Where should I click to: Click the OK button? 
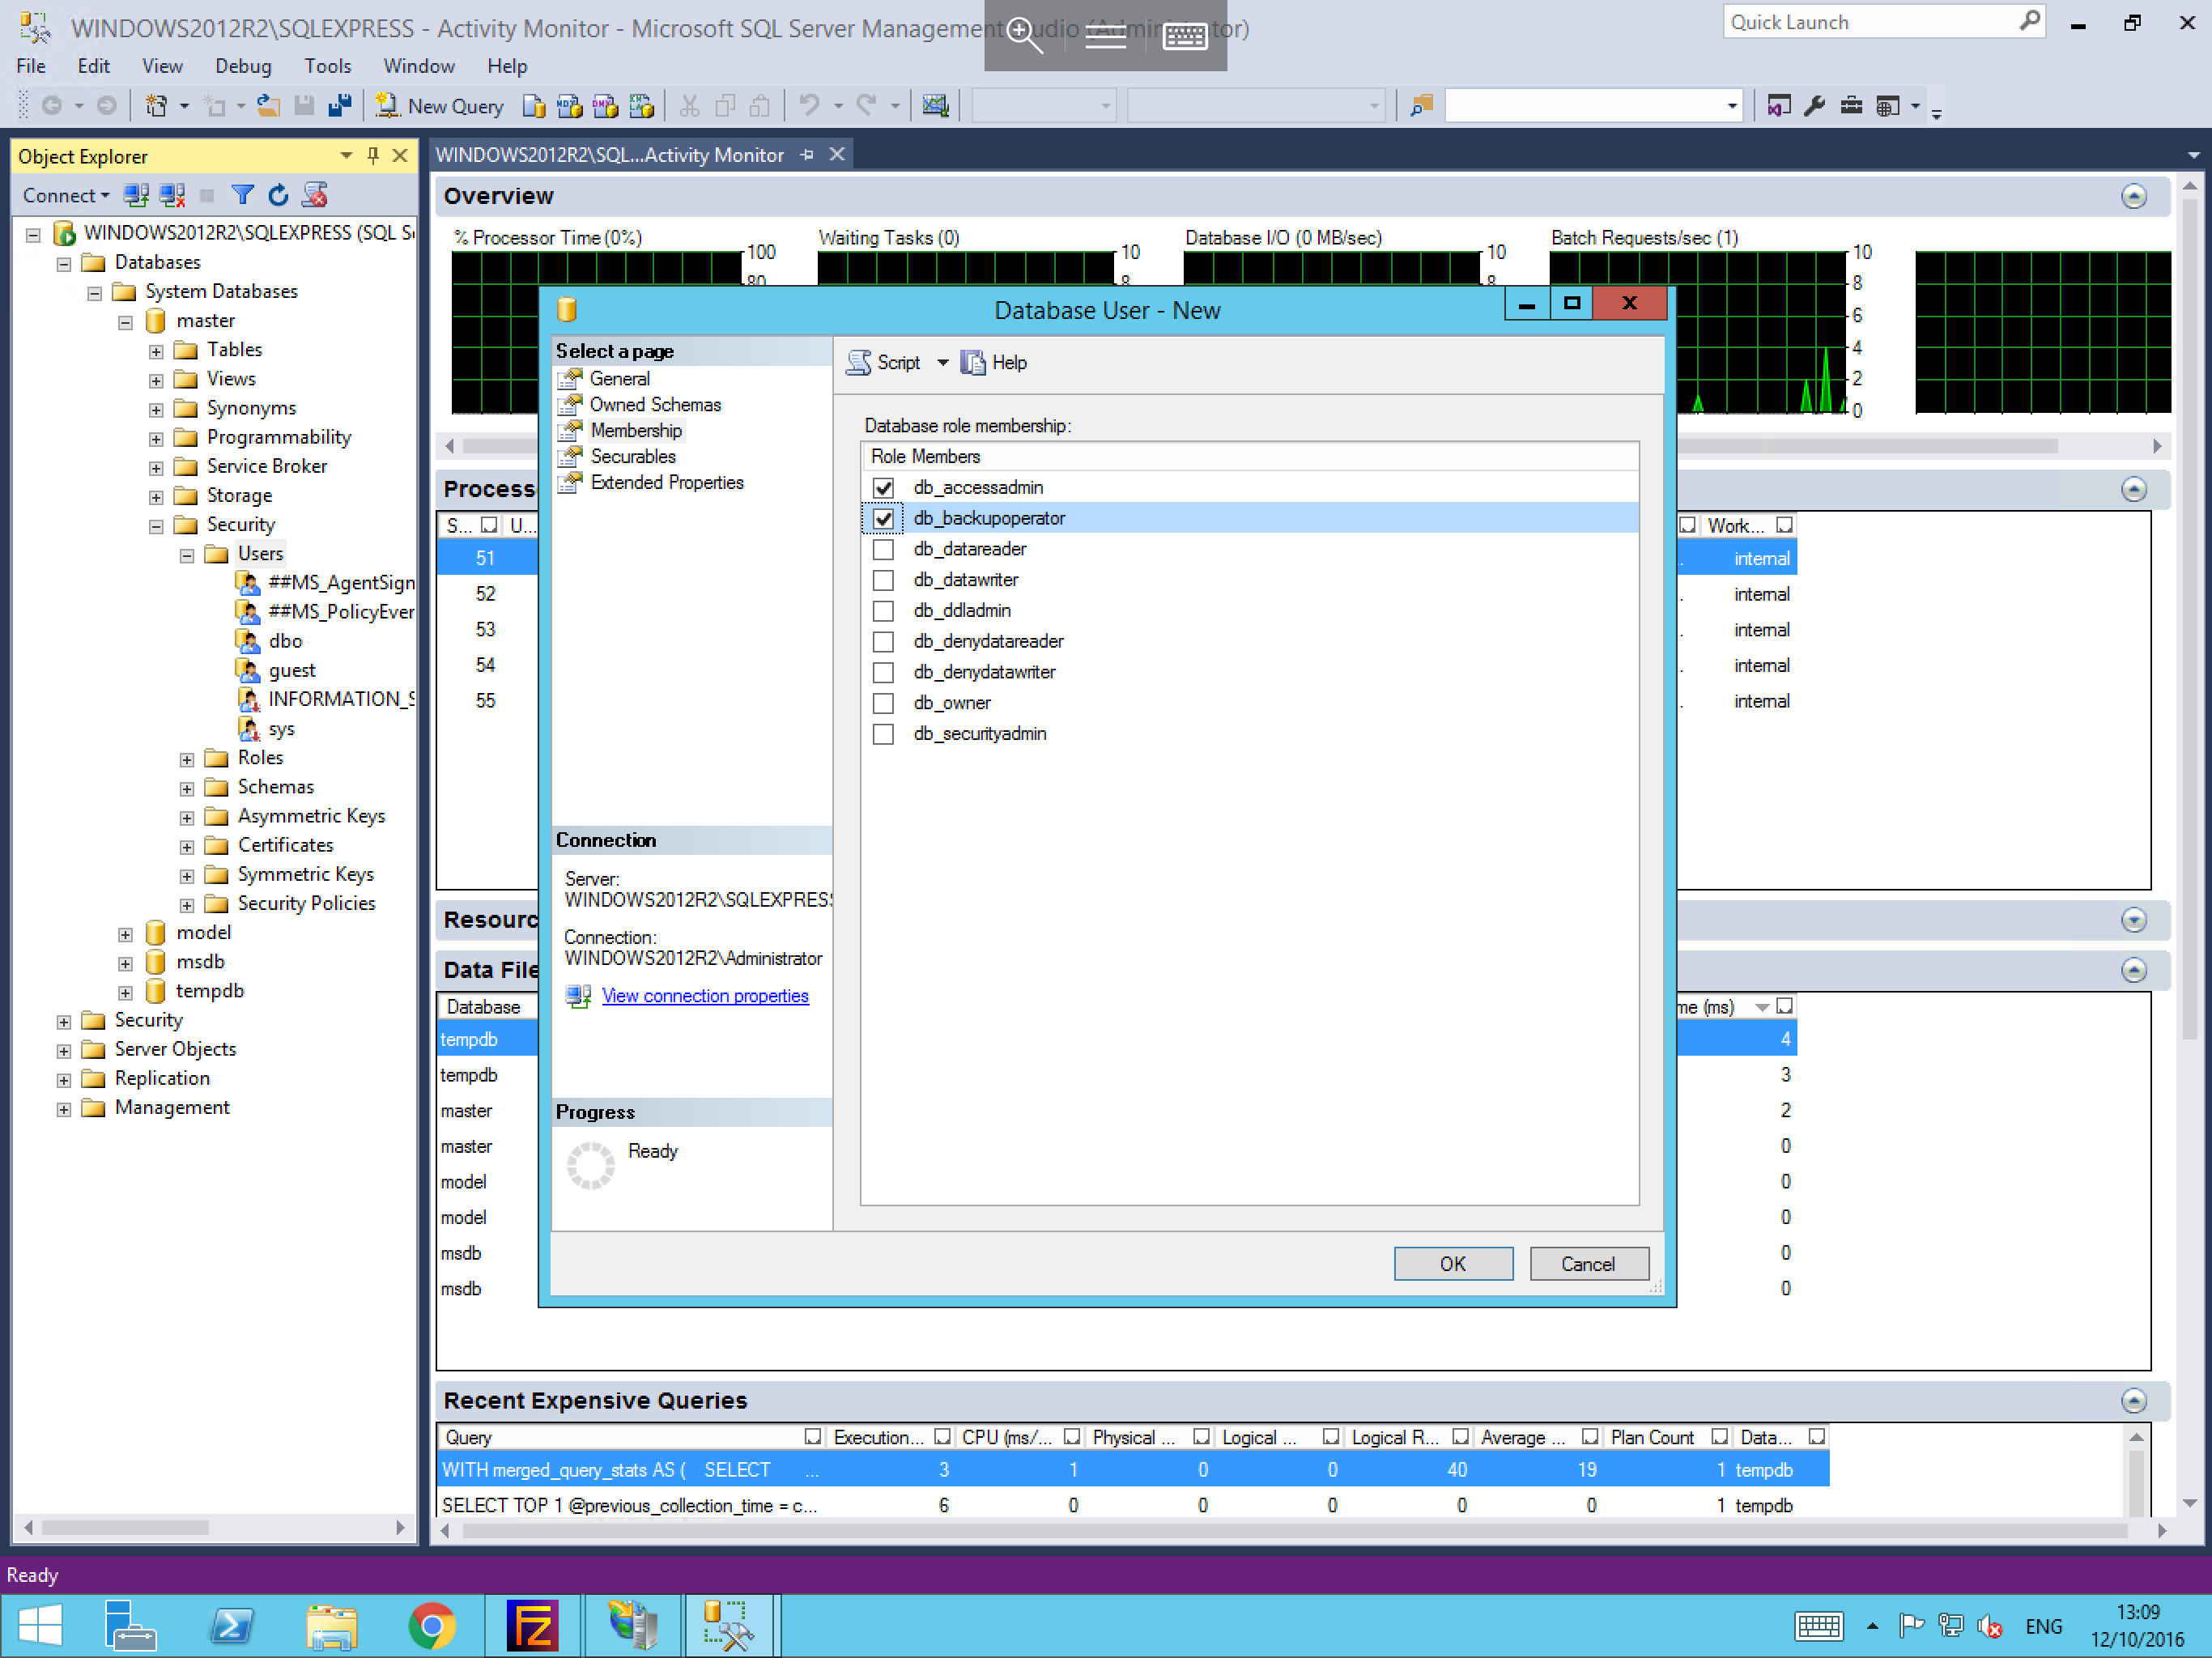click(x=1453, y=1263)
